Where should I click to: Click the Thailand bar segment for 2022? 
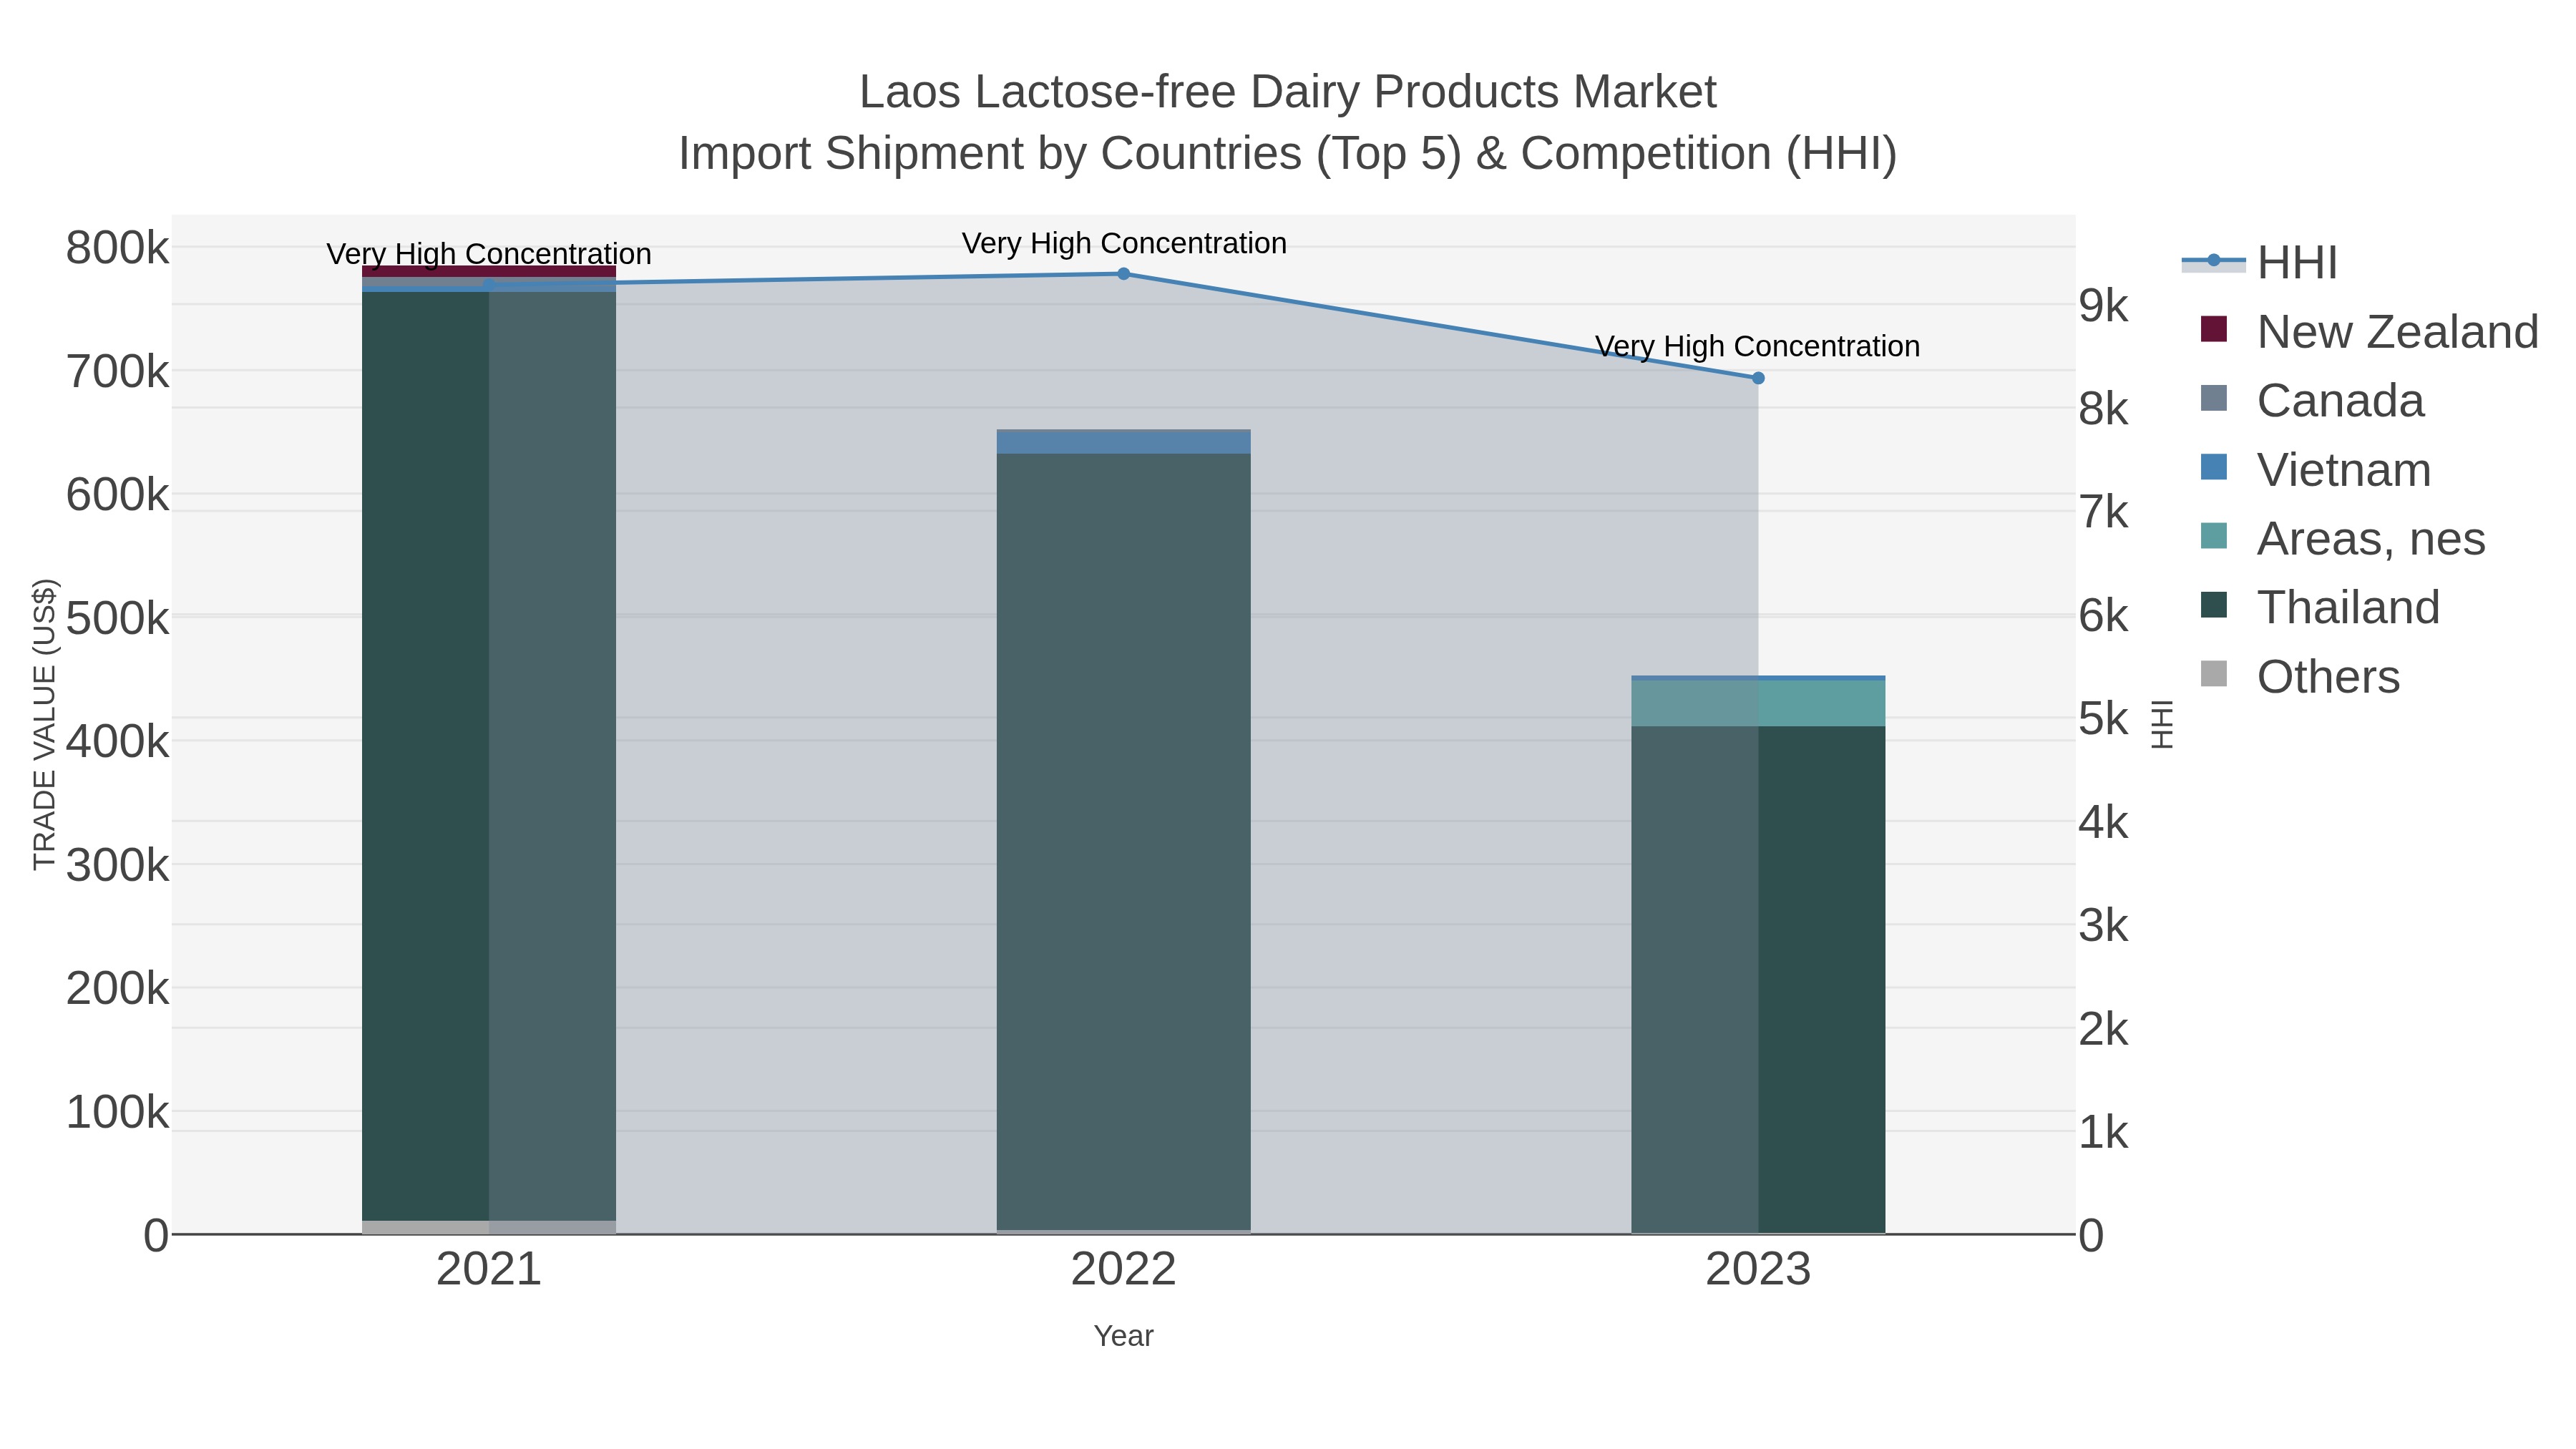pyautogui.click(x=1123, y=841)
